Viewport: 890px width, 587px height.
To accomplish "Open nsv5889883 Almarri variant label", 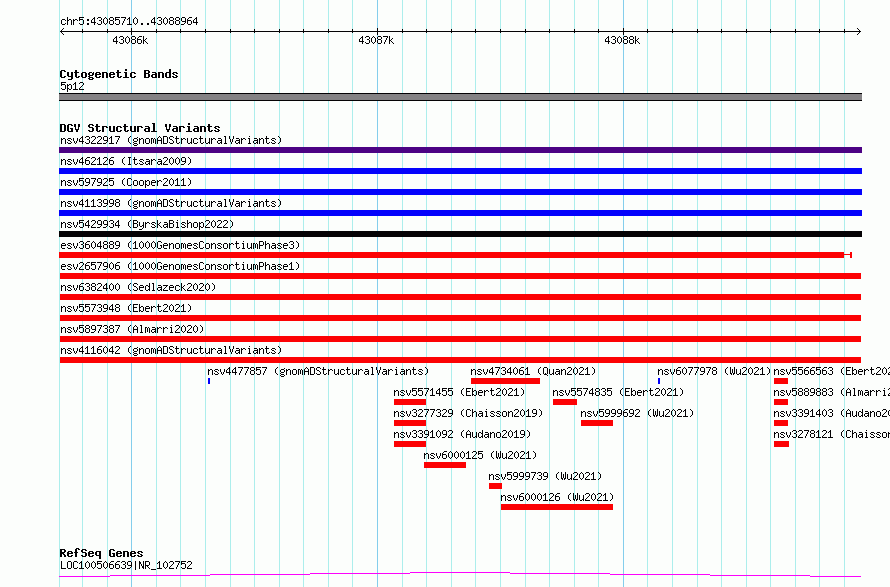I will [x=832, y=392].
